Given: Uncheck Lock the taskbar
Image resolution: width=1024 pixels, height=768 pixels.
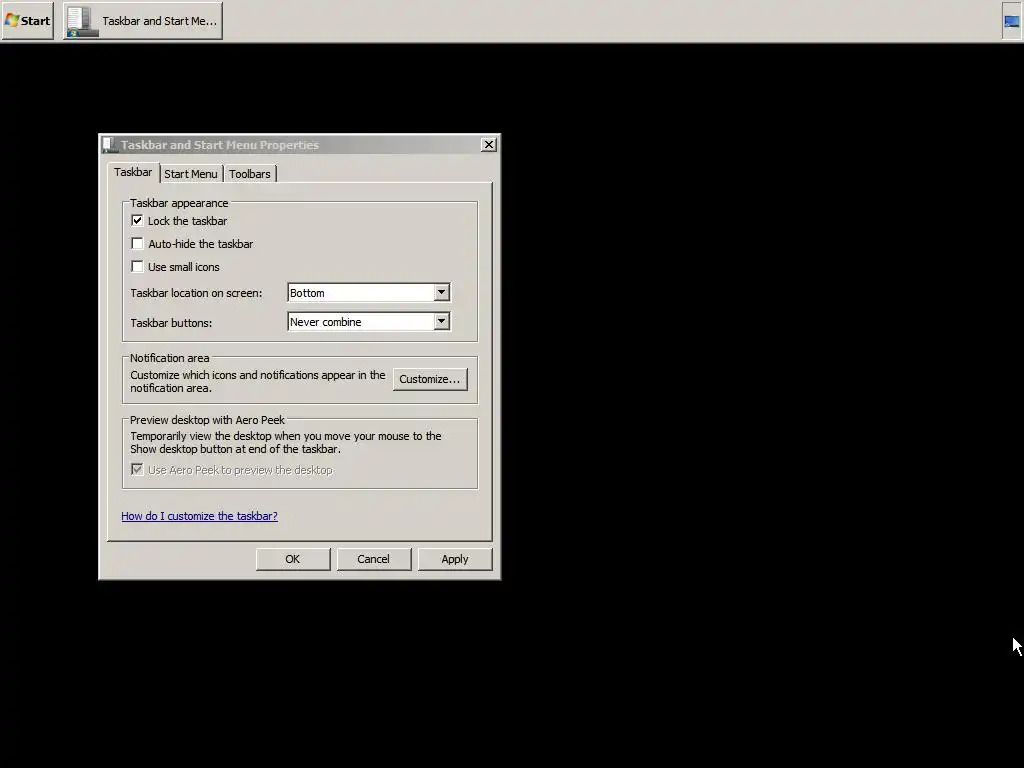Looking at the screenshot, I should tap(137, 221).
